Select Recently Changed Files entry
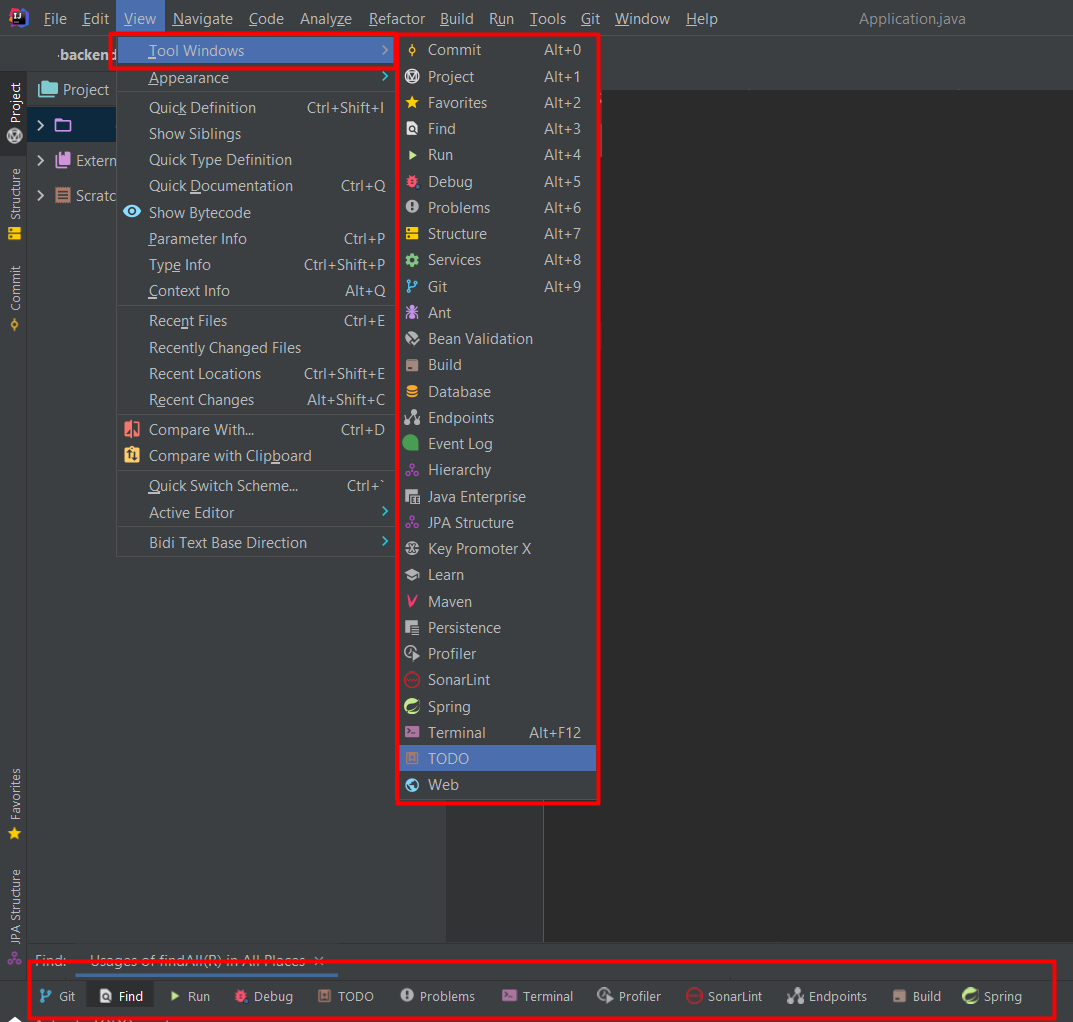Image resolution: width=1073 pixels, height=1022 pixels. pyautogui.click(x=257, y=348)
